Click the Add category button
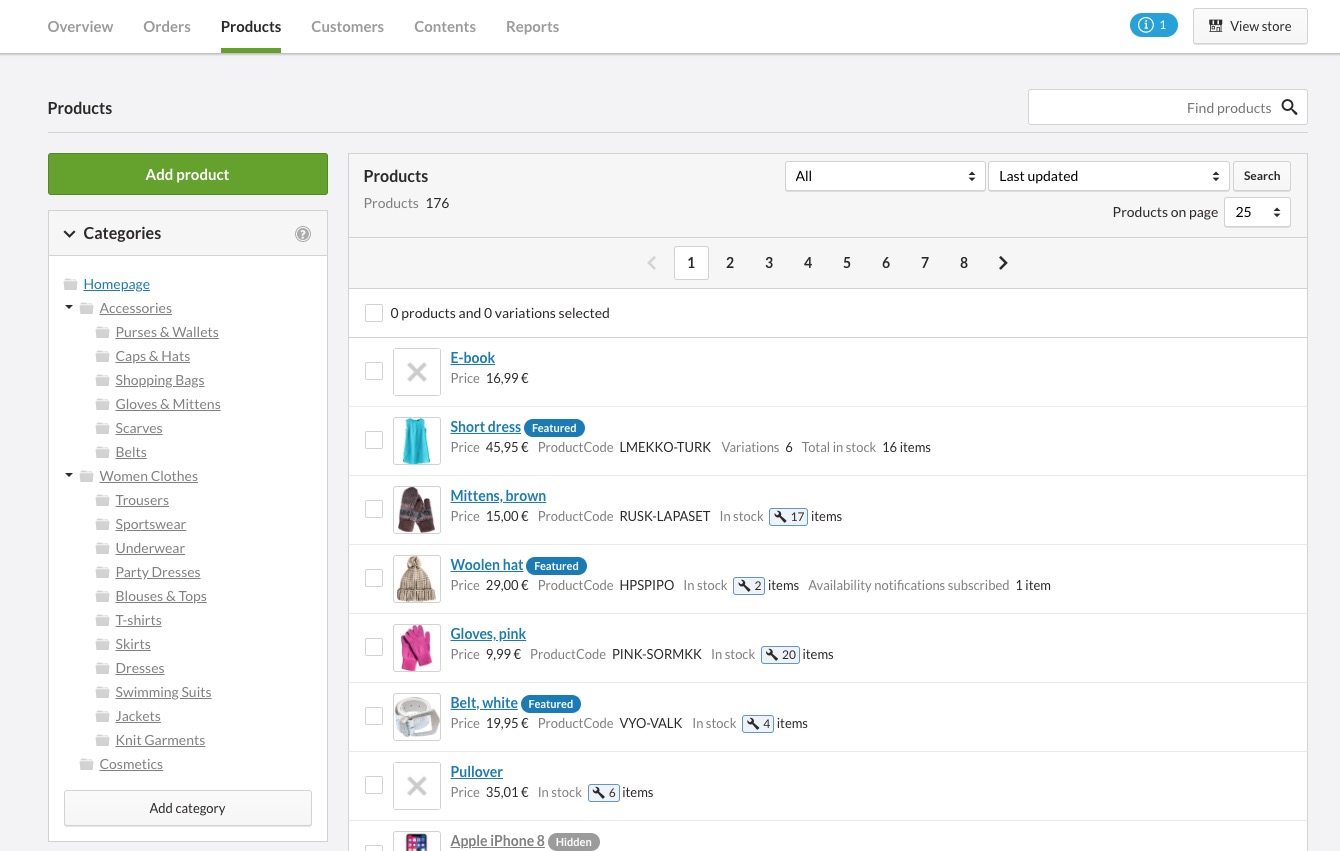Image resolution: width=1340 pixels, height=851 pixels. 188,808
